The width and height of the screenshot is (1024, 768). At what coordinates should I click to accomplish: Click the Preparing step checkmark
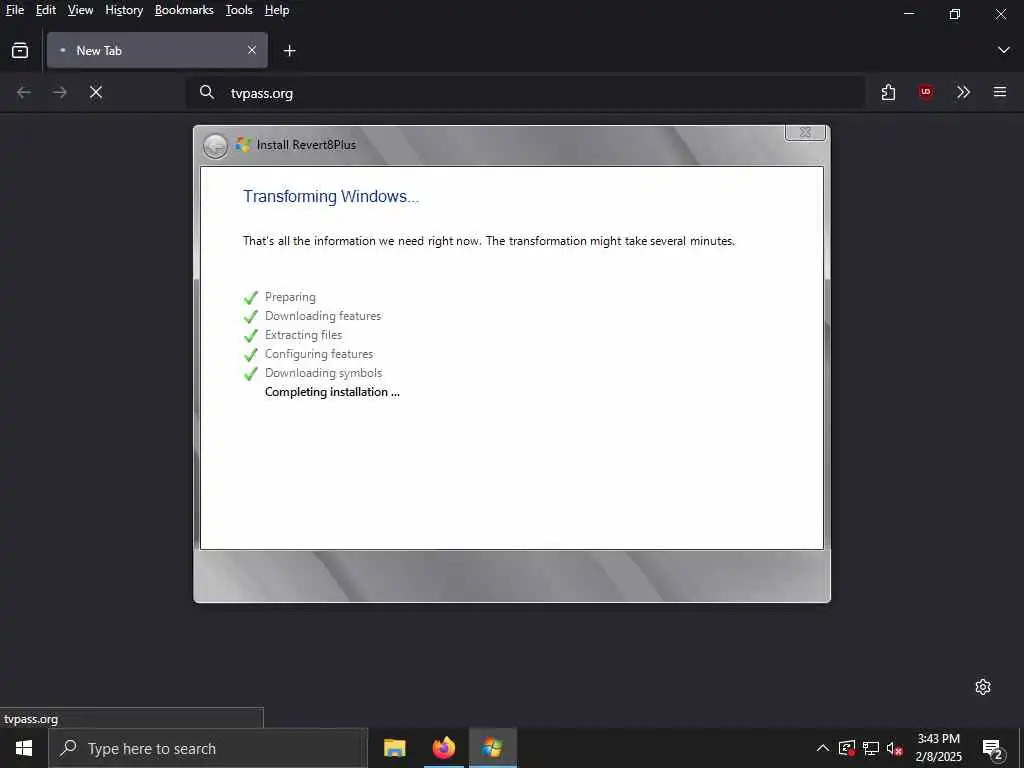[x=251, y=298]
